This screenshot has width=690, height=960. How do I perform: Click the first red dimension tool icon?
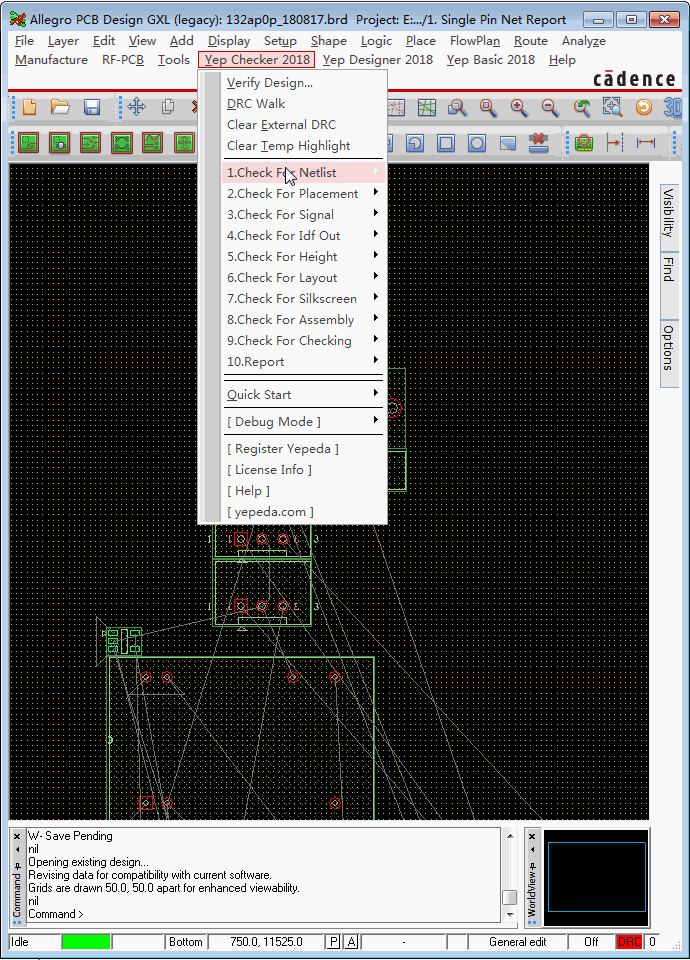pyautogui.click(x=614, y=143)
